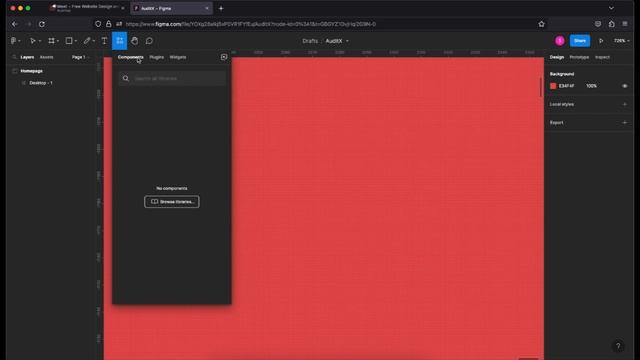Viewport: 640px width, 360px height.
Task: Switch to the first browser tab
Action: tap(87, 8)
